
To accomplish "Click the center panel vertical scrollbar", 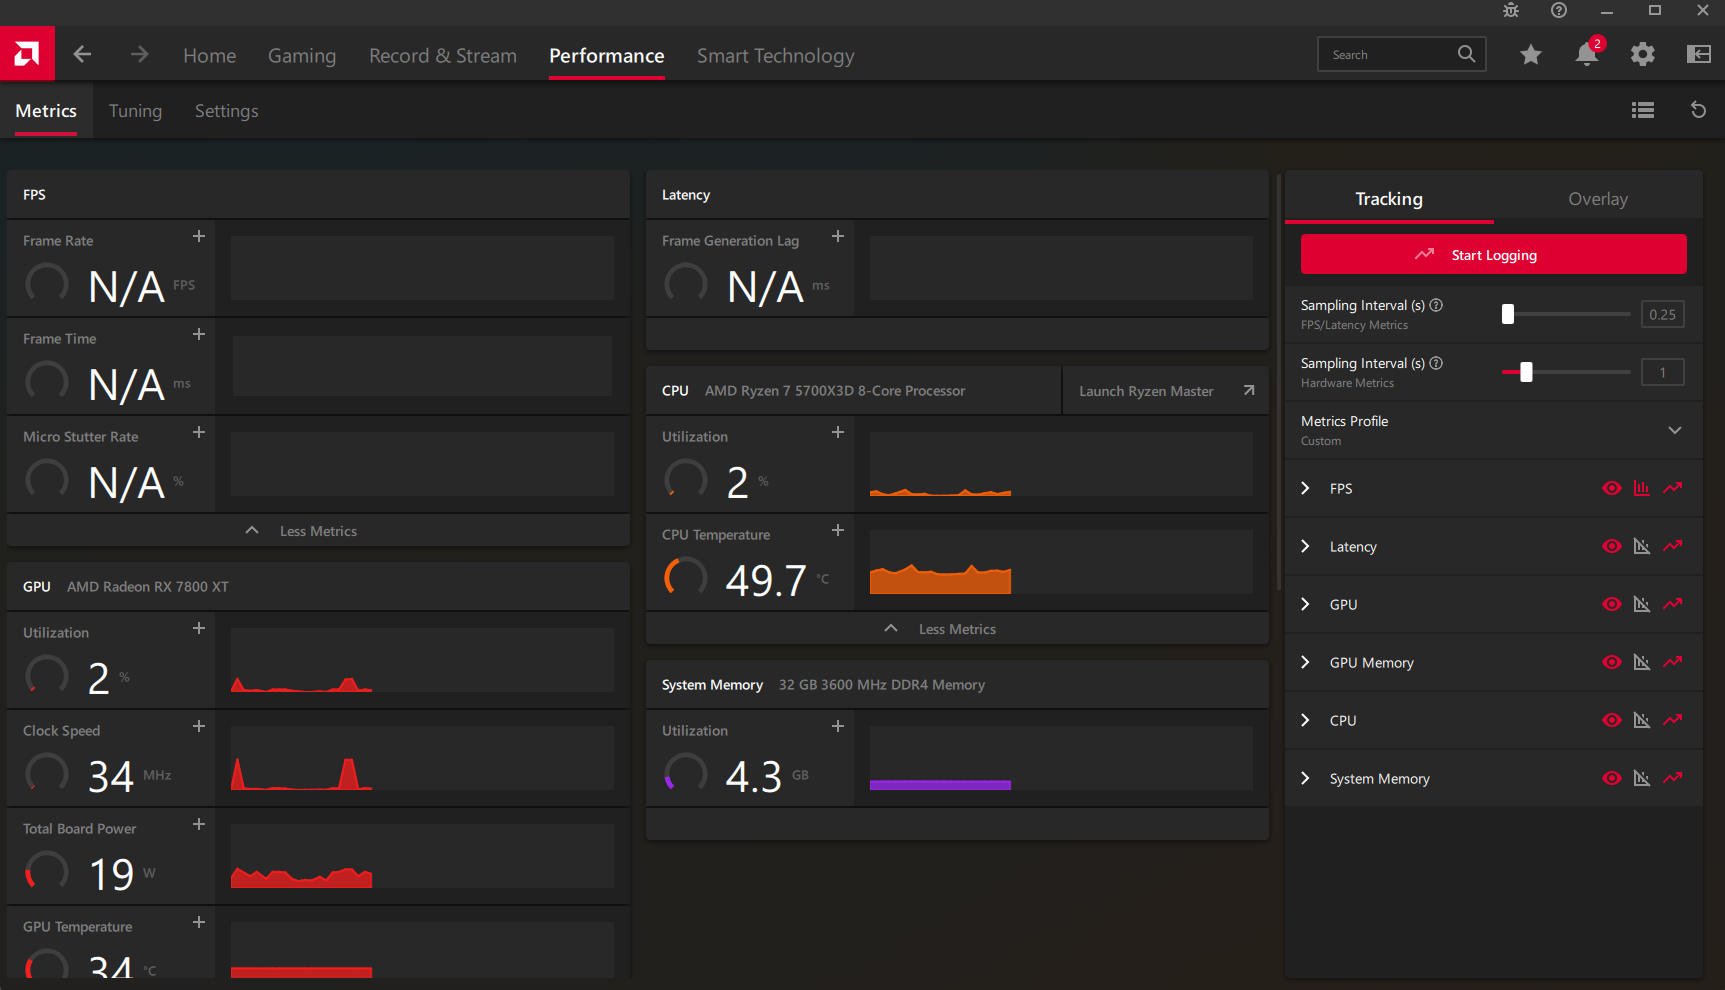I will tap(1278, 384).
